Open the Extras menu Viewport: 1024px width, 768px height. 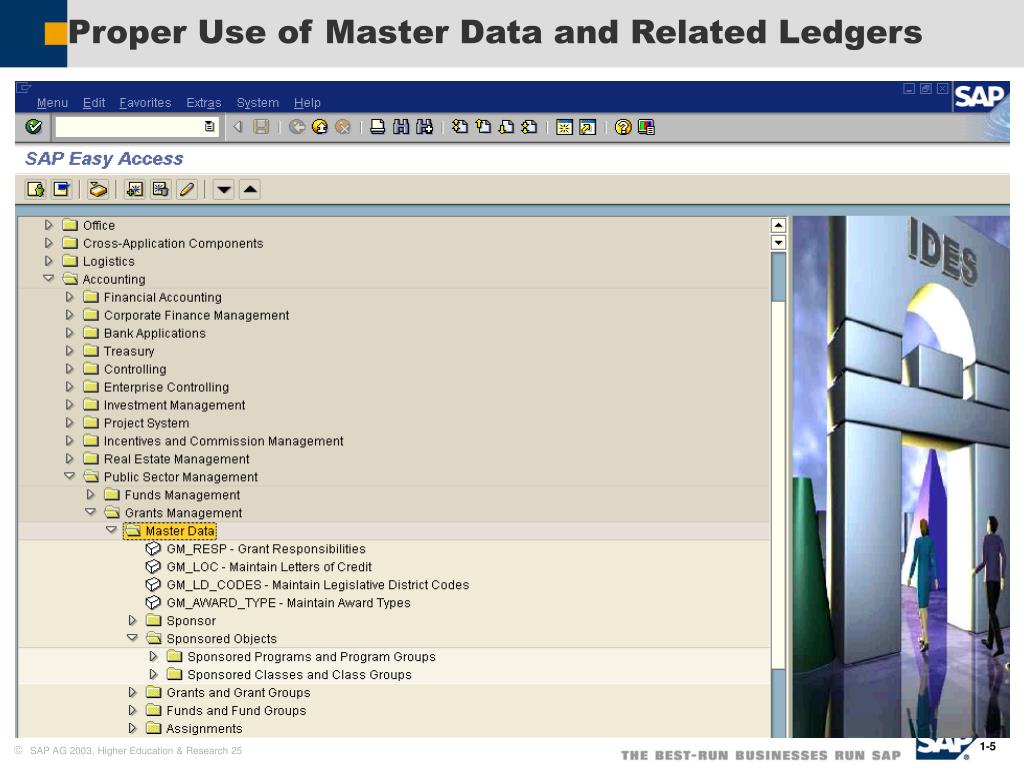(204, 103)
